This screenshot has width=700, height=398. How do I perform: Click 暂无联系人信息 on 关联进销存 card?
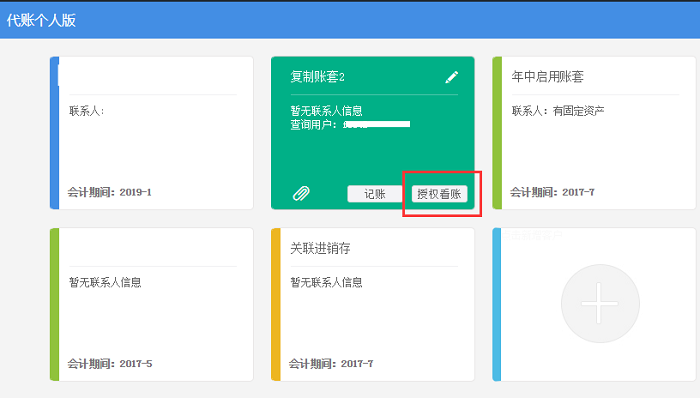tap(326, 282)
